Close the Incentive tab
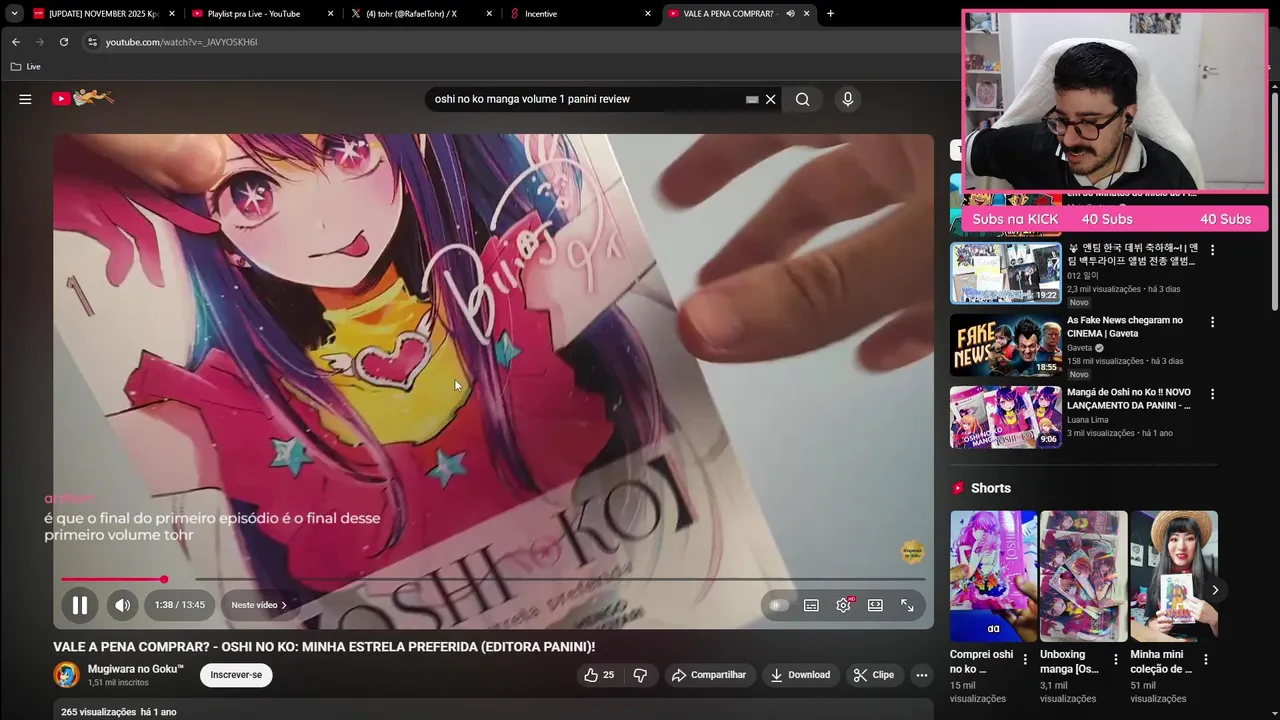This screenshot has width=1280, height=720. [x=648, y=14]
